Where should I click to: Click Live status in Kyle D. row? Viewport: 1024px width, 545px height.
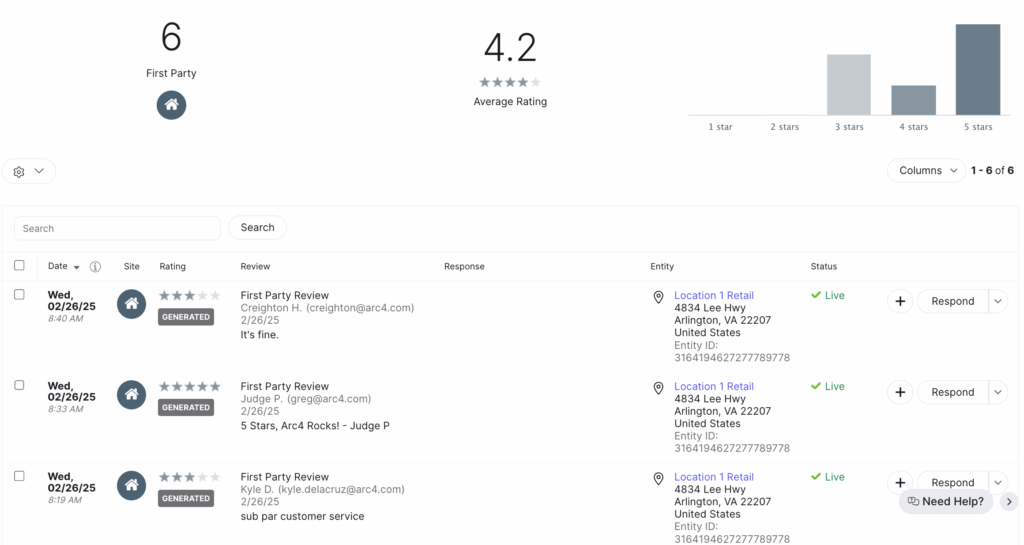click(x=827, y=477)
